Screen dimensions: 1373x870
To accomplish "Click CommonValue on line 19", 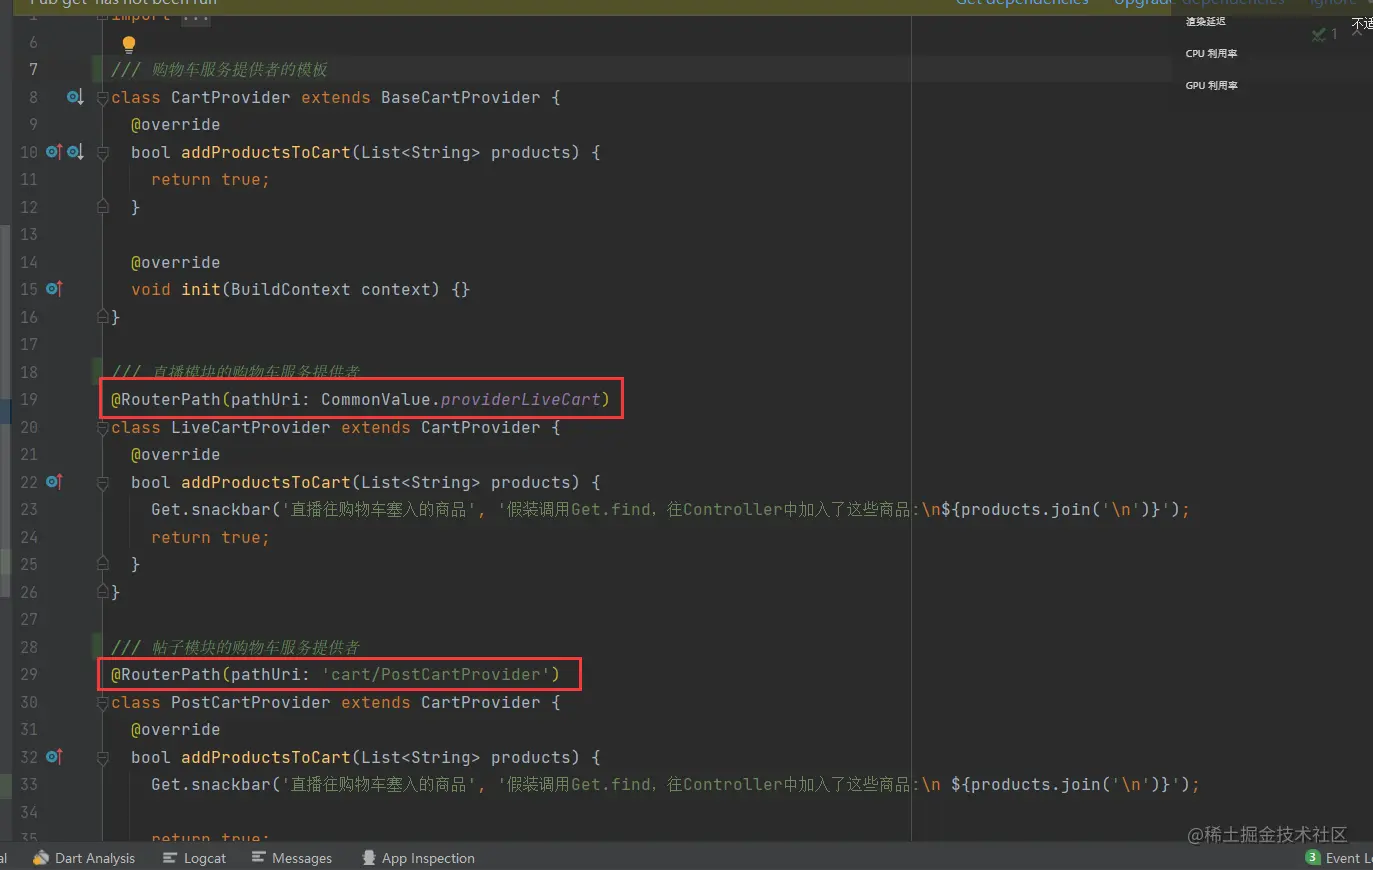I will 376,399.
